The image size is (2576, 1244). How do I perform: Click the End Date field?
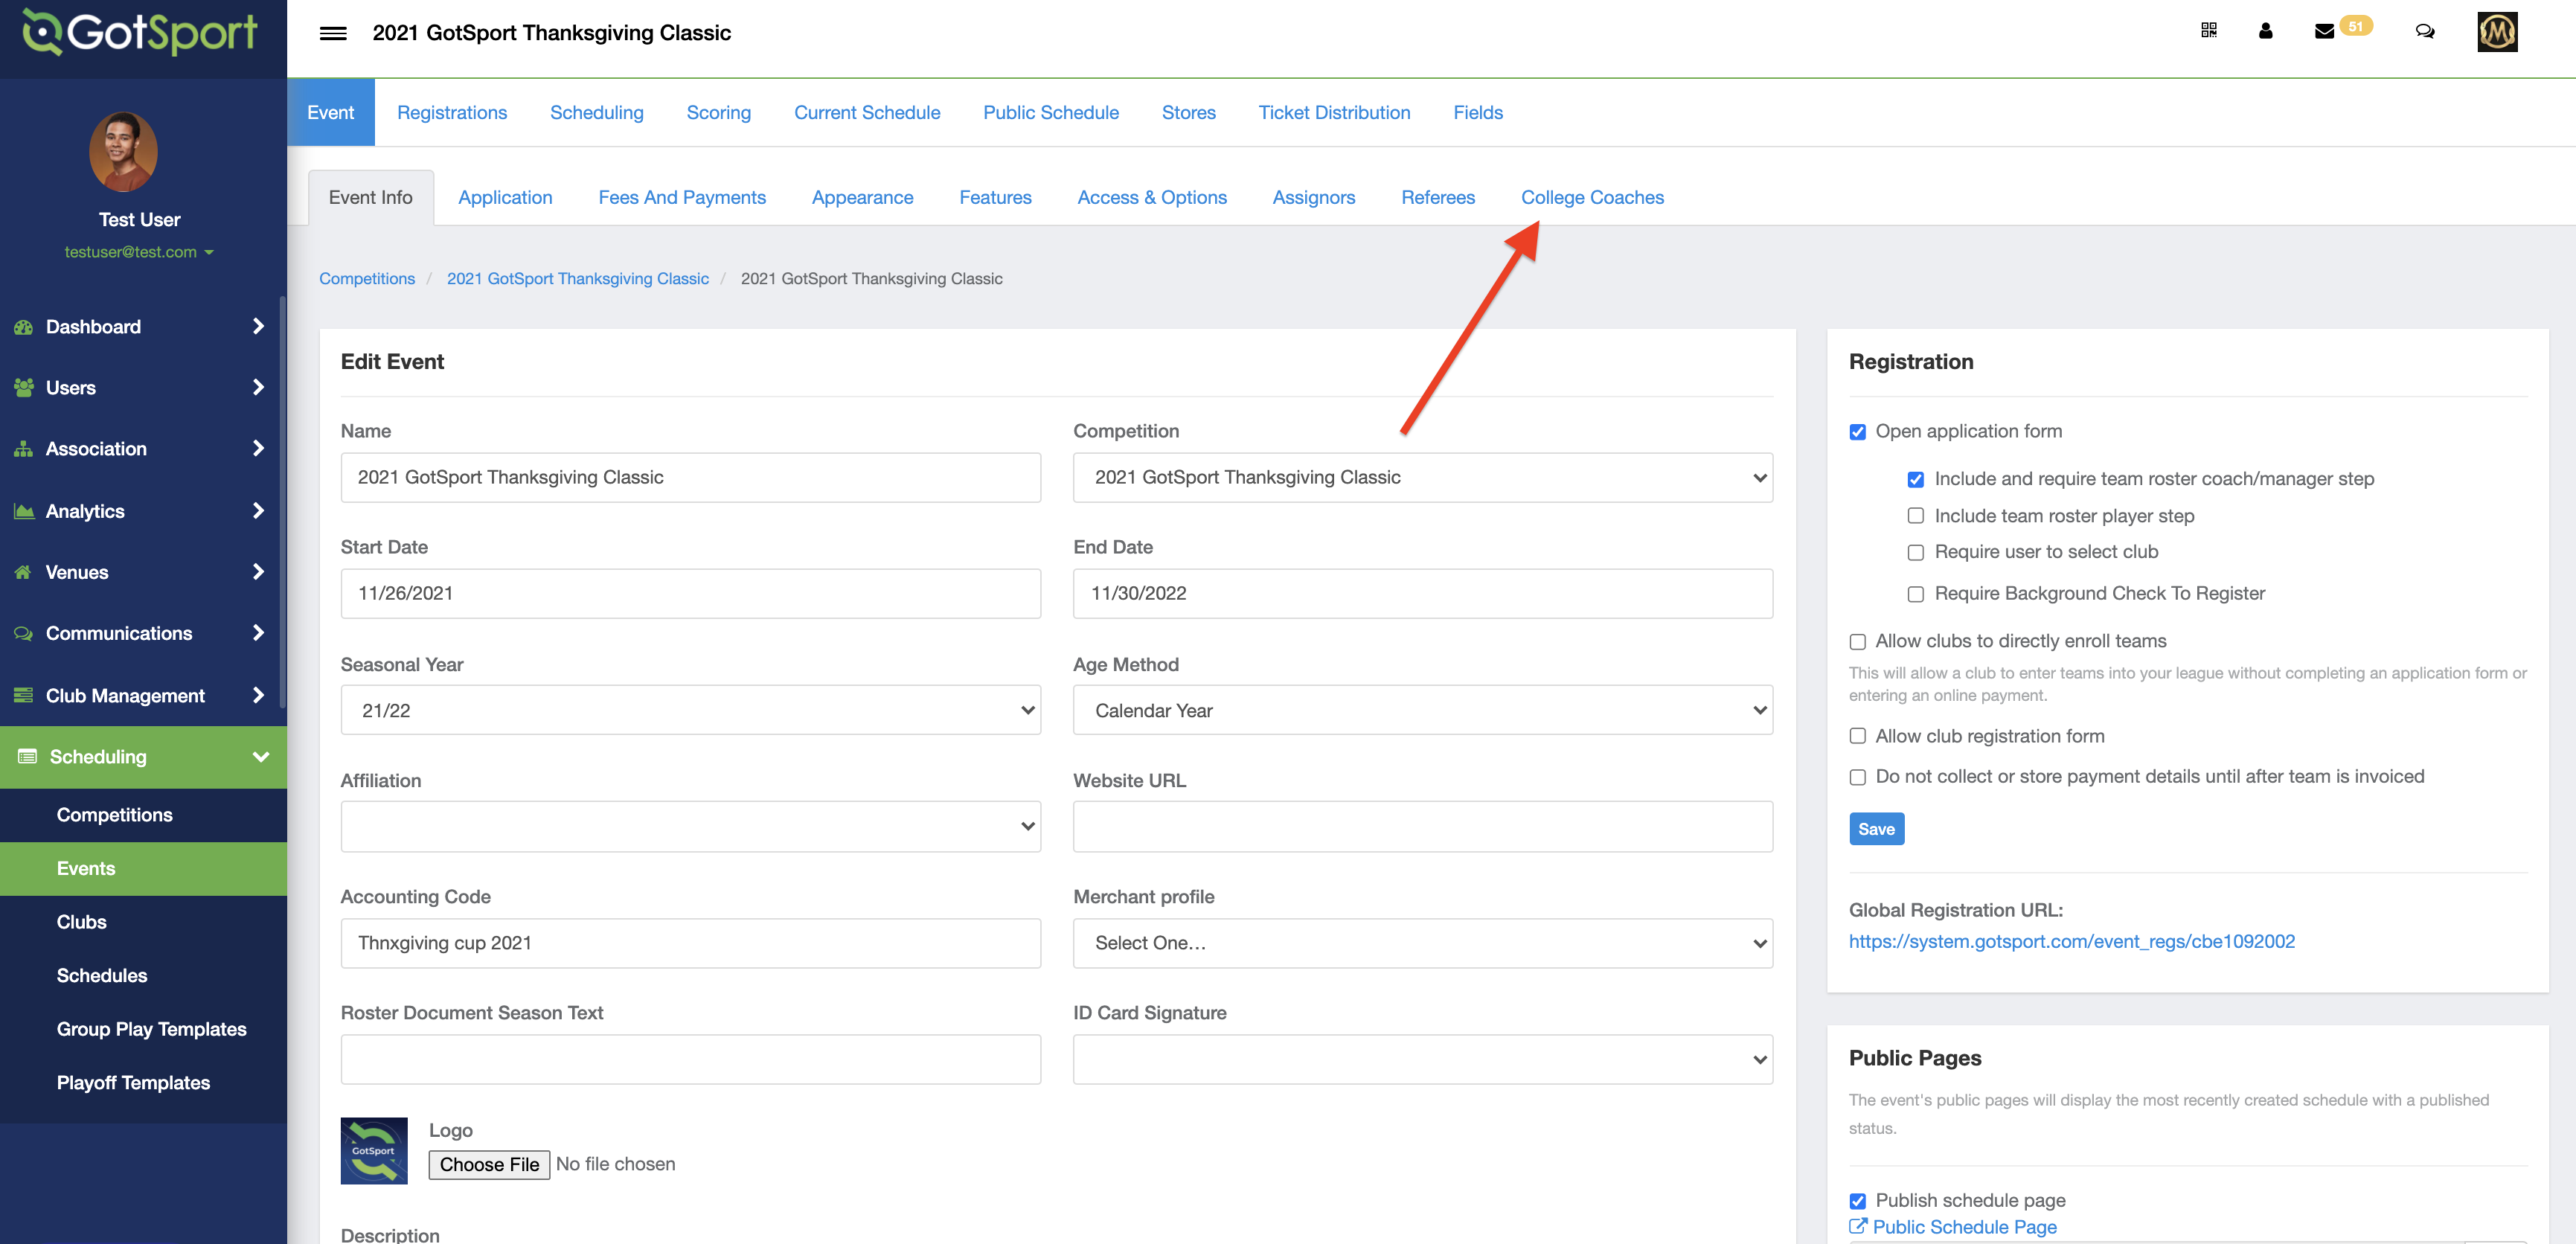click(x=1423, y=593)
